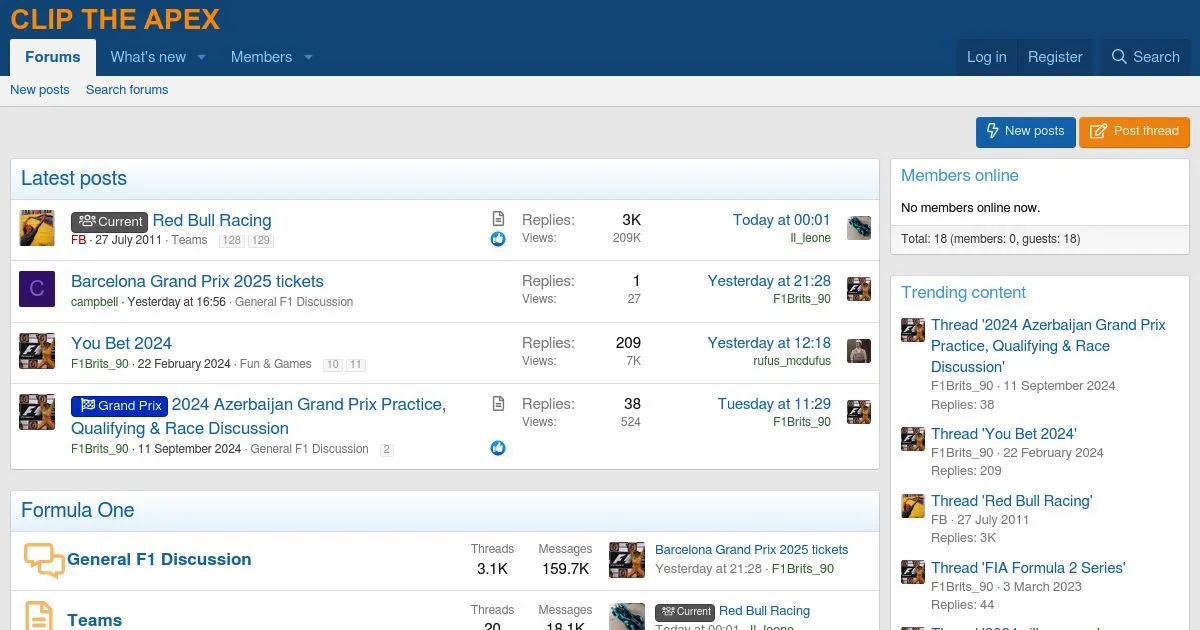The height and width of the screenshot is (630, 1200).
Task: Open avatar beside trending 'FIA Formula 2 Series'
Action: (x=913, y=572)
